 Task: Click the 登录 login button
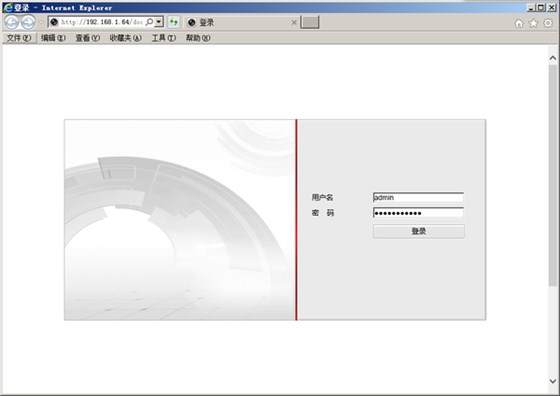pos(419,231)
